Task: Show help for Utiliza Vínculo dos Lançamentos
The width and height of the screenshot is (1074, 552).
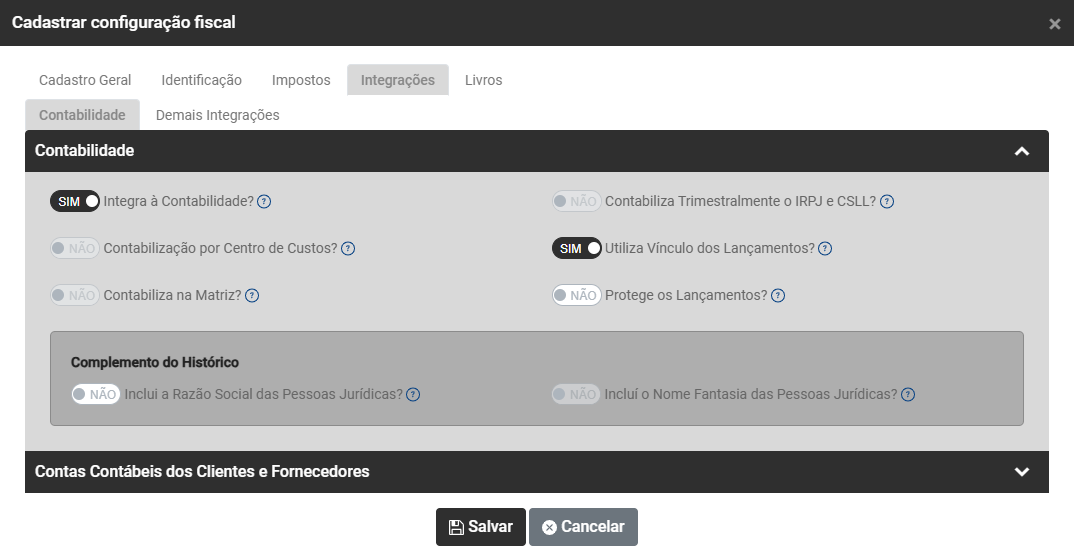Action: (x=825, y=248)
